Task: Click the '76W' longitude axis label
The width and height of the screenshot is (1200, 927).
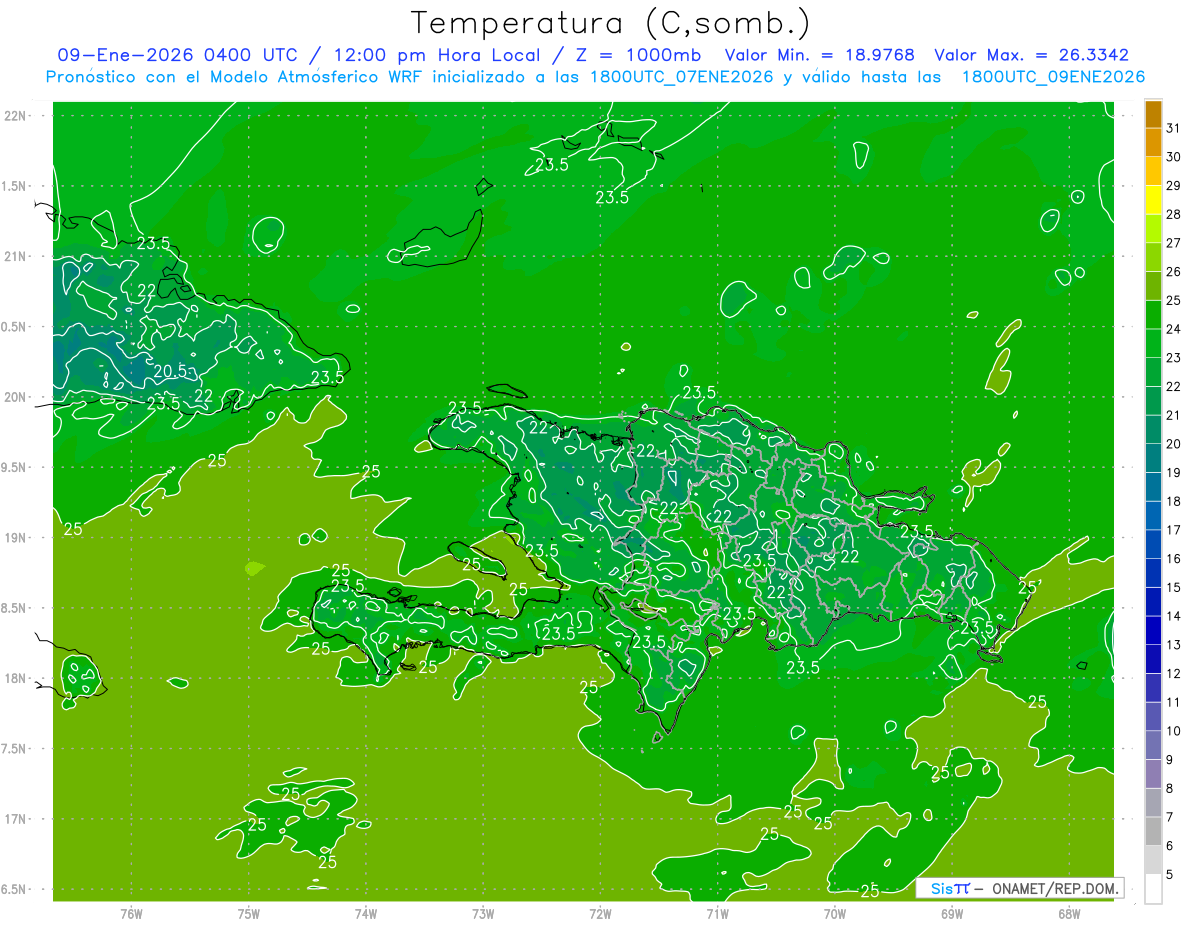Action: 131,913
